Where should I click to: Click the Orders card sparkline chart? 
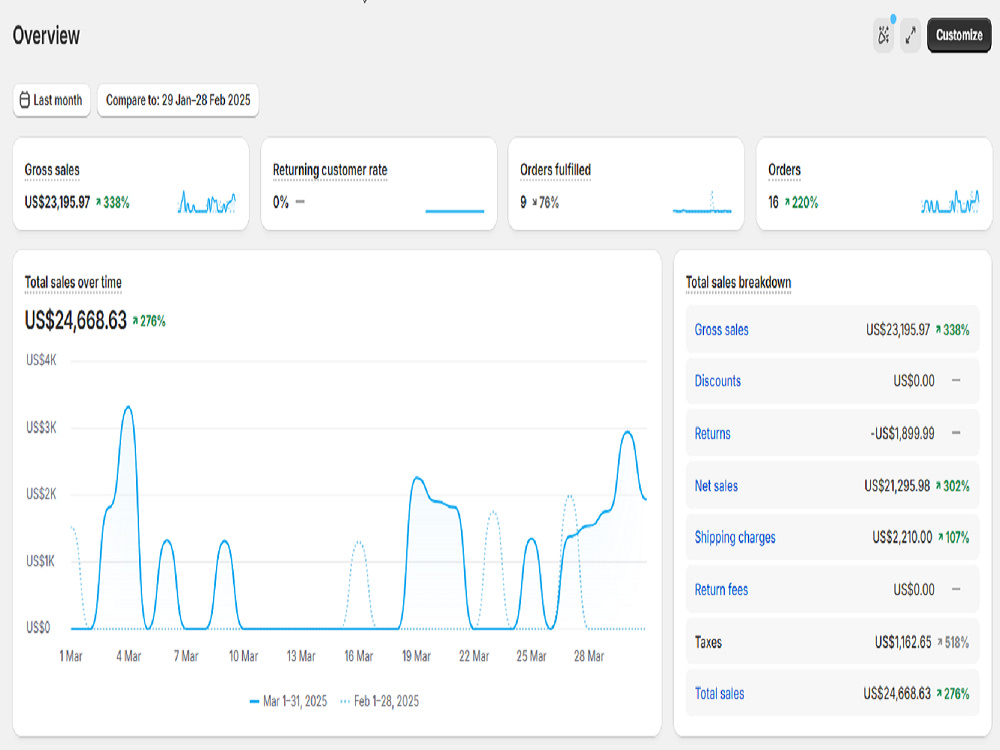(950, 202)
